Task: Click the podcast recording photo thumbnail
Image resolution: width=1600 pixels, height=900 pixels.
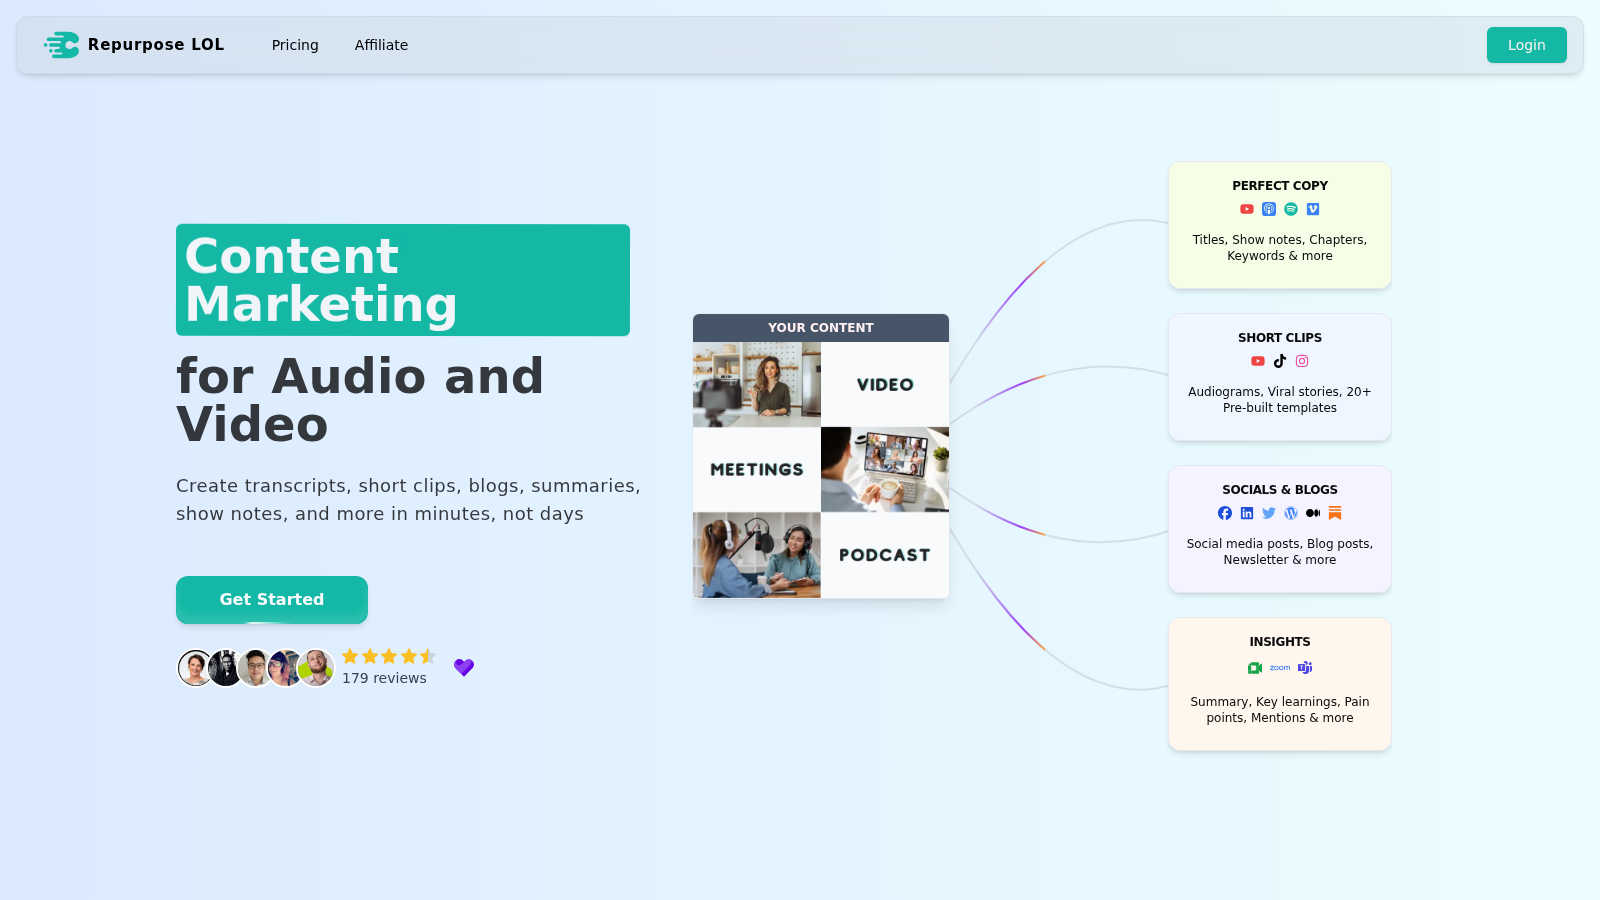Action: click(757, 555)
